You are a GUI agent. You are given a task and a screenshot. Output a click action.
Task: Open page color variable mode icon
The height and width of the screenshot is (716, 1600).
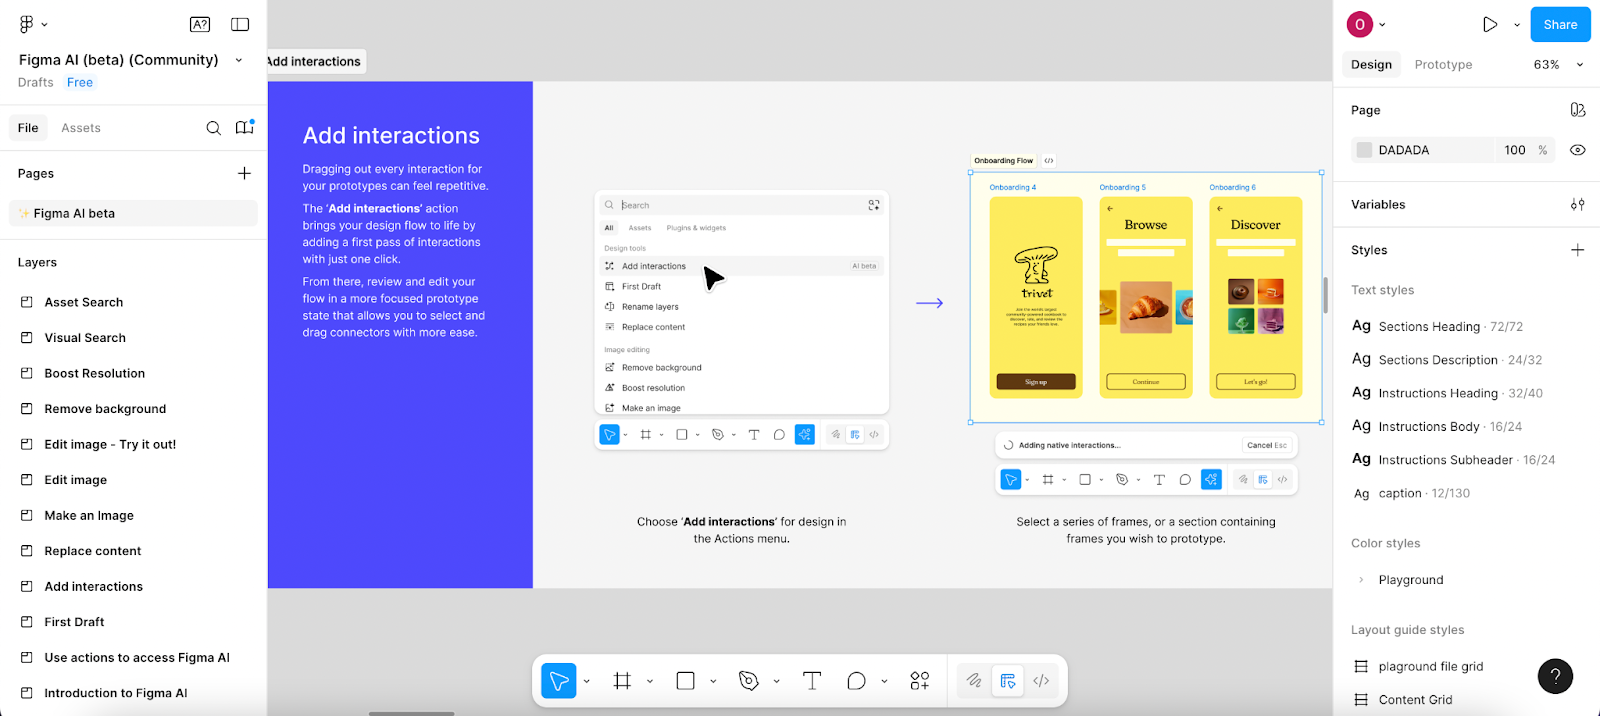pyautogui.click(x=1577, y=110)
